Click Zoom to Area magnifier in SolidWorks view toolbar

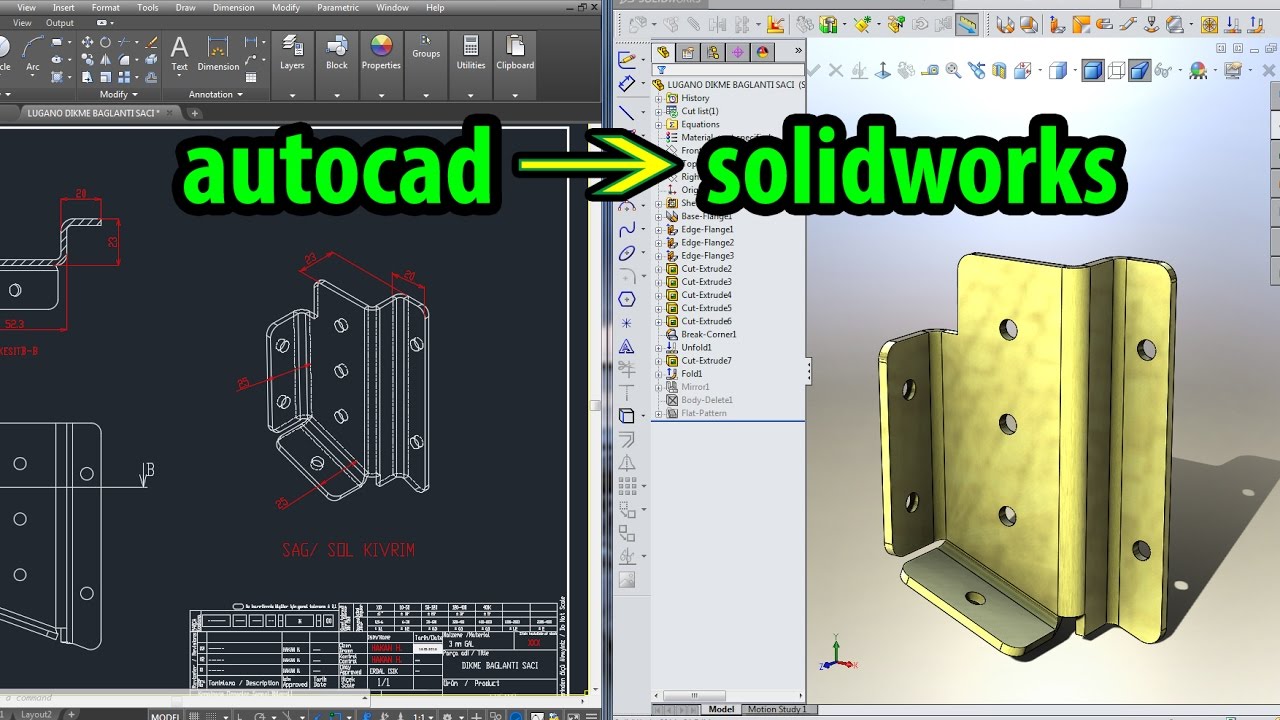click(x=953, y=70)
